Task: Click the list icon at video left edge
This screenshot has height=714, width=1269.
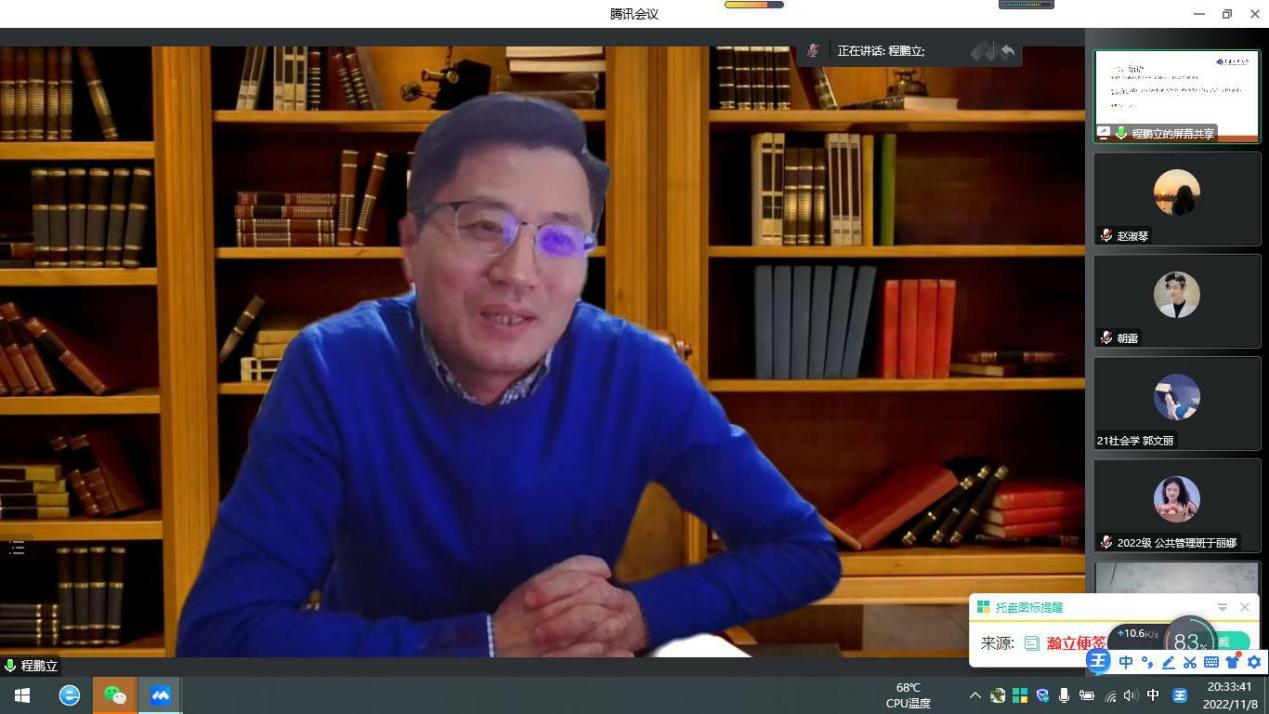Action: (x=17, y=547)
